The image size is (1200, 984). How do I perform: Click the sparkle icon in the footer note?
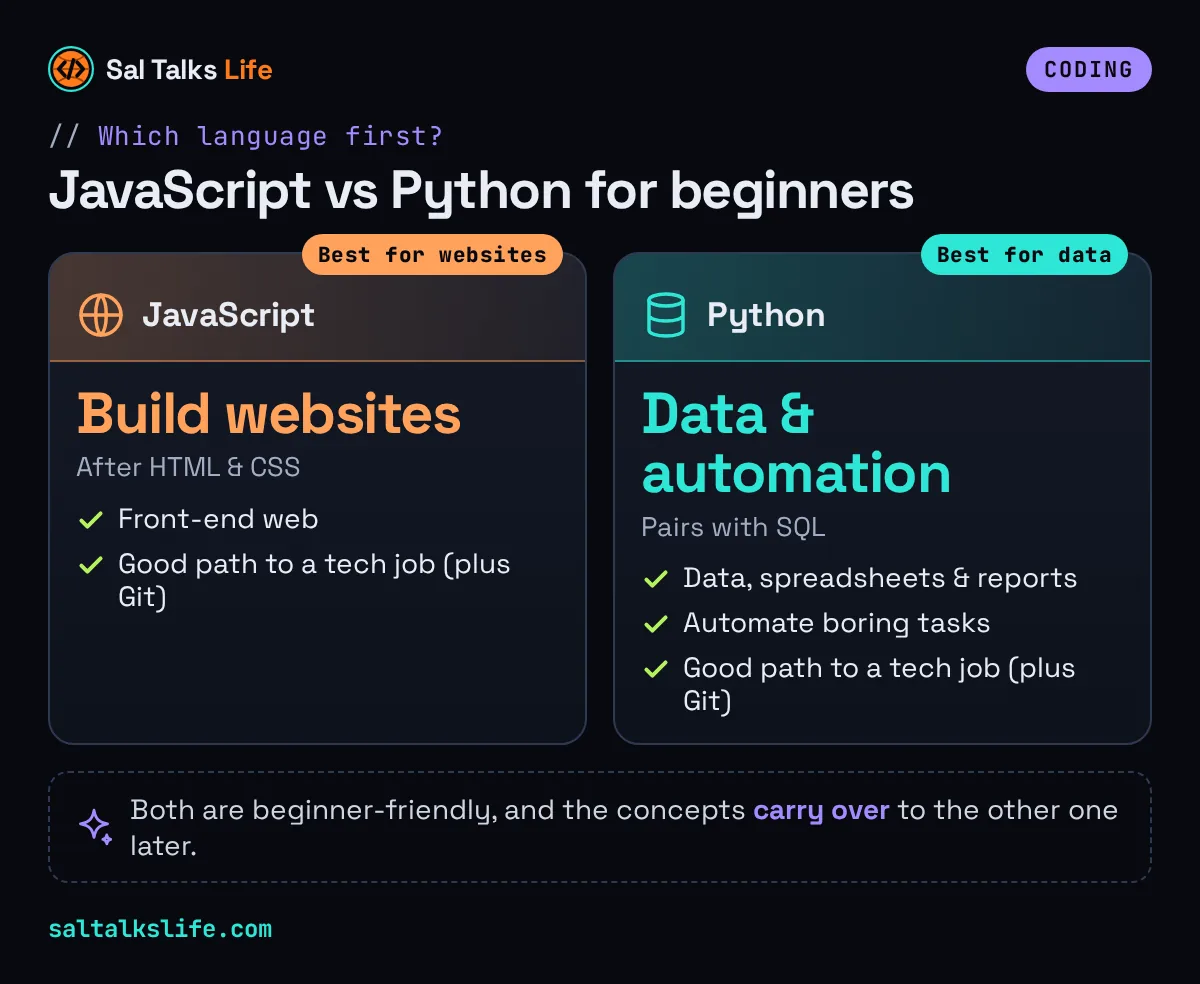click(96, 826)
